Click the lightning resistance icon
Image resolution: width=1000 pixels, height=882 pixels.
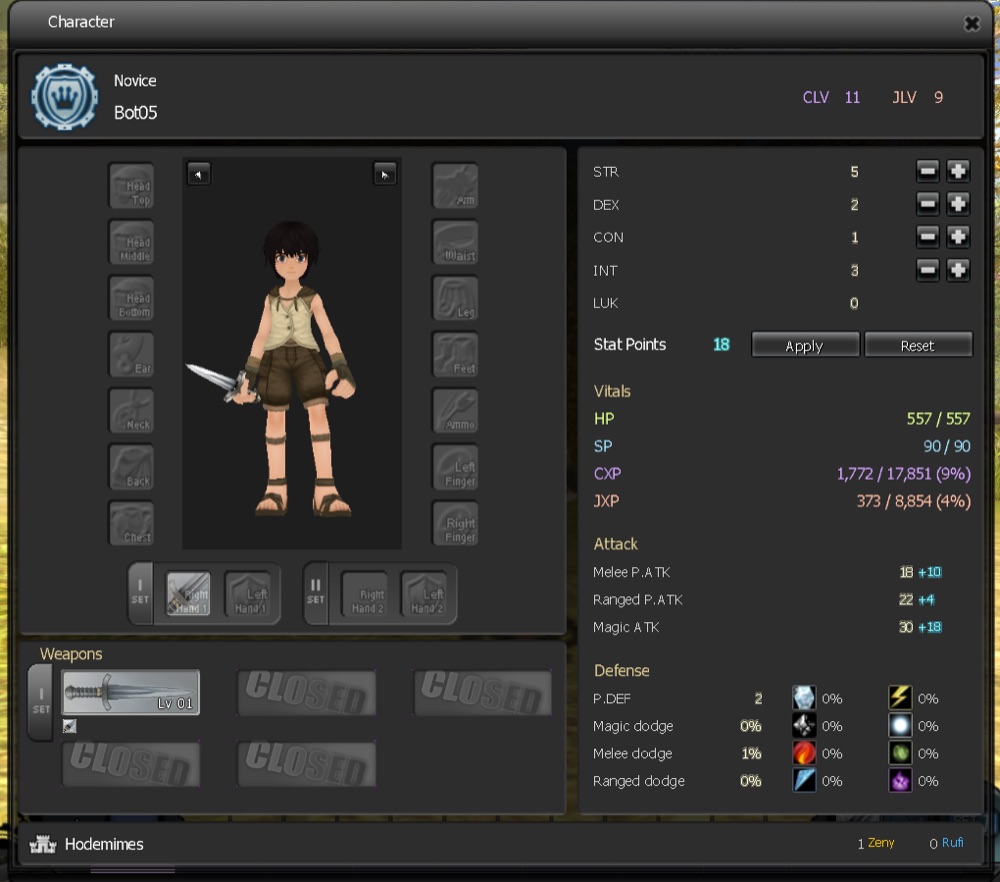pyautogui.click(x=900, y=698)
